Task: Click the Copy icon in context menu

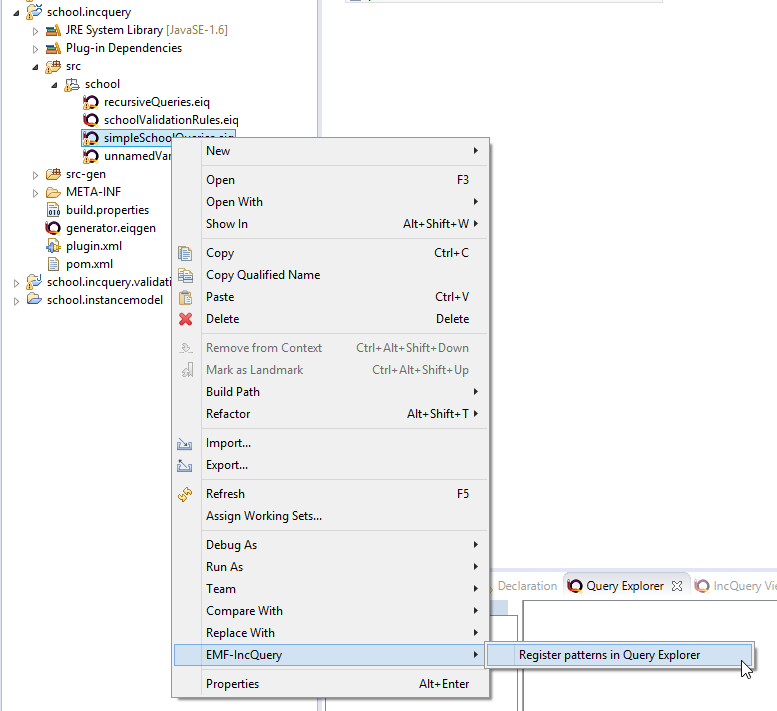Action: pyautogui.click(x=185, y=253)
